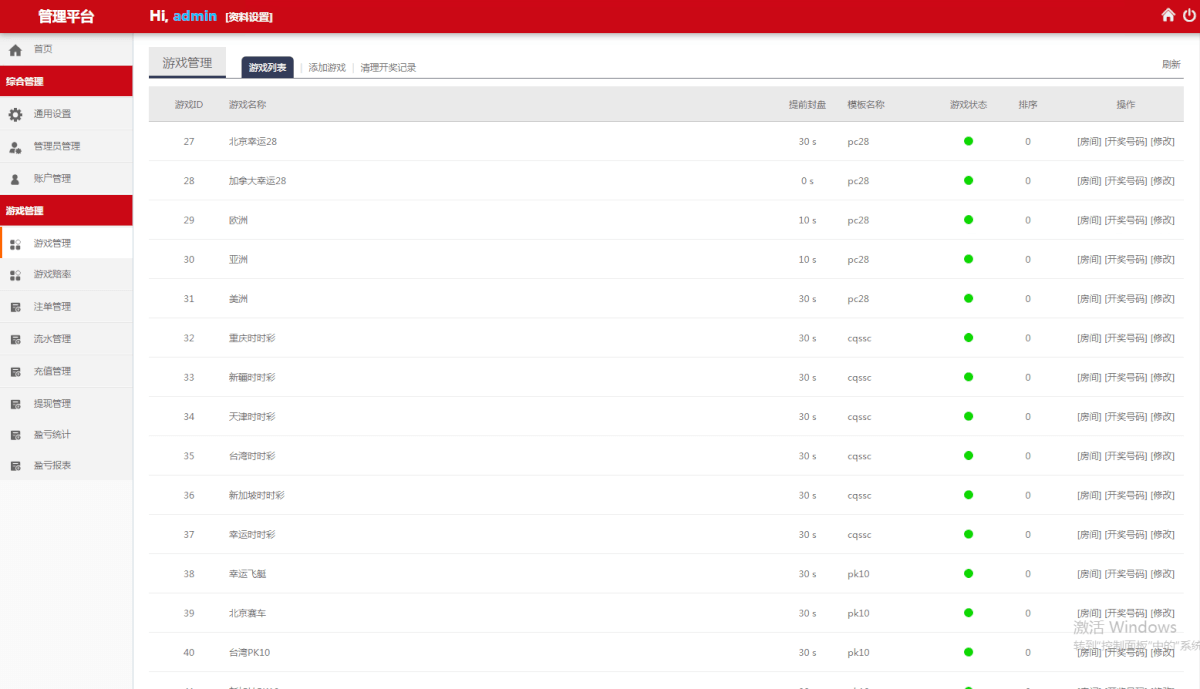Screen dimensions: 1200x689
Task: Select the 游戏列表 tab
Action: pos(267,67)
